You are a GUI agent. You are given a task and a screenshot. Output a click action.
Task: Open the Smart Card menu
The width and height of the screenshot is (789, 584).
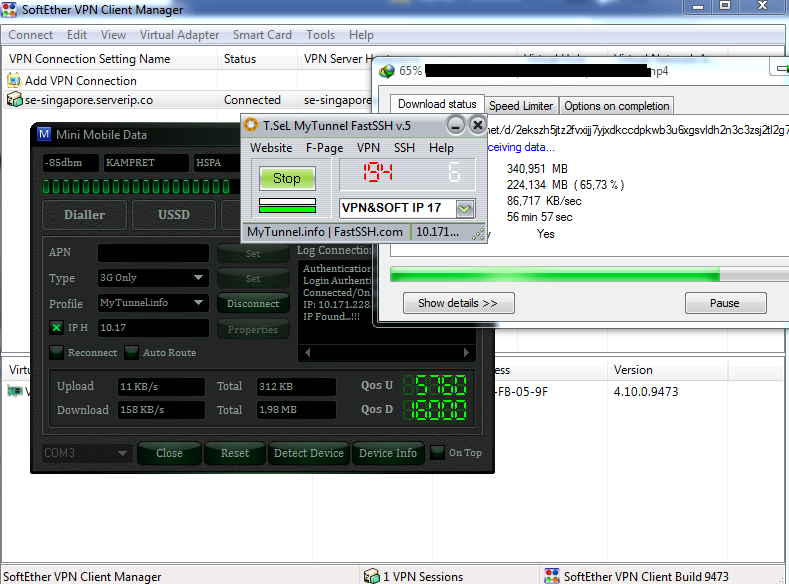(262, 35)
